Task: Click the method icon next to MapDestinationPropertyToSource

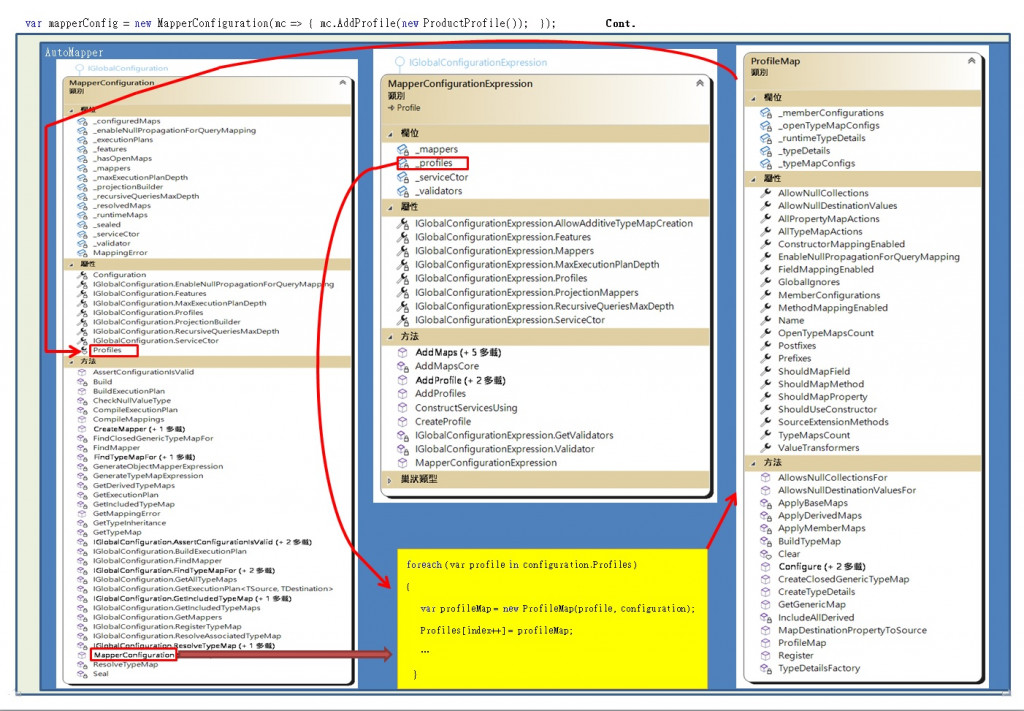Action: (x=765, y=630)
